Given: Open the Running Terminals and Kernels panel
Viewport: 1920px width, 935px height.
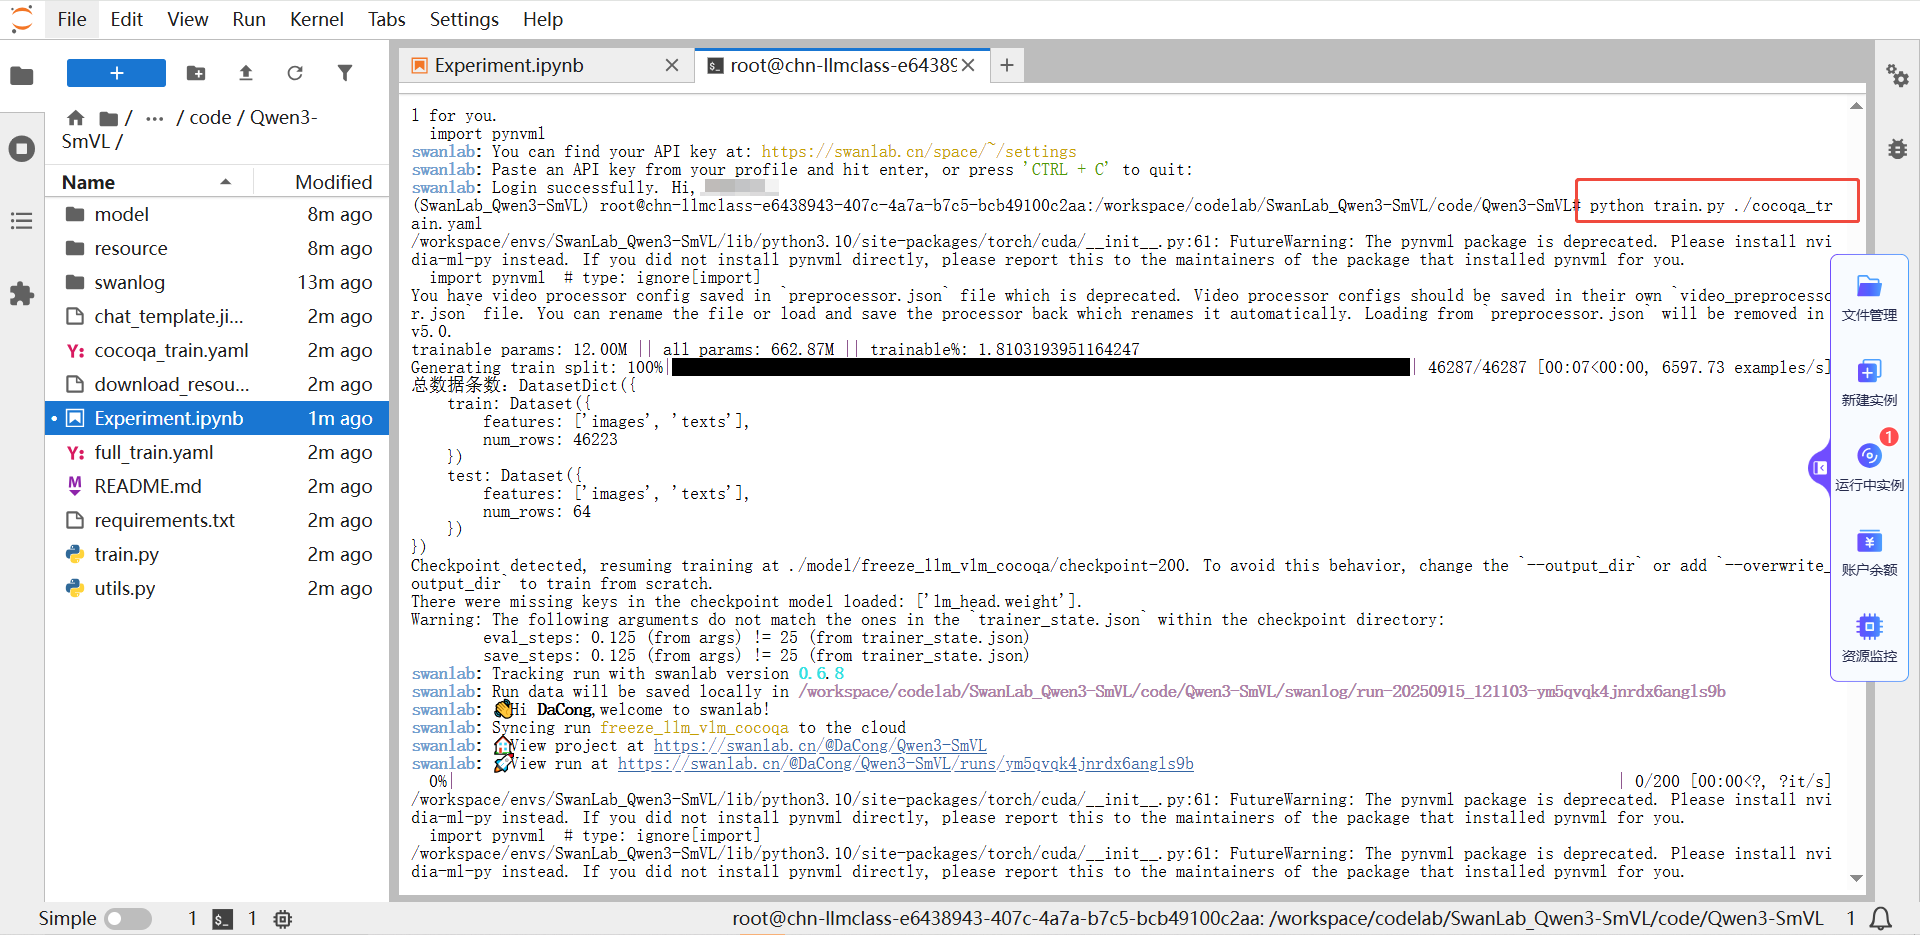Looking at the screenshot, I should point(22,149).
